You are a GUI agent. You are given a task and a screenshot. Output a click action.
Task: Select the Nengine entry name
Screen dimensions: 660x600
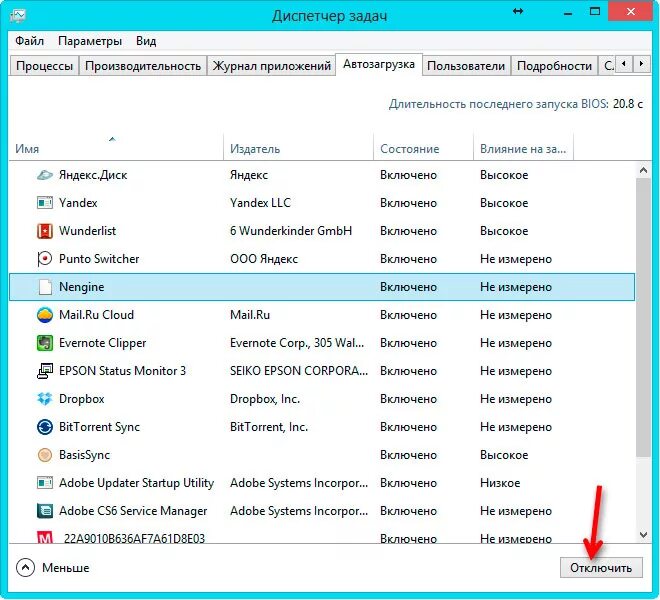pos(82,287)
